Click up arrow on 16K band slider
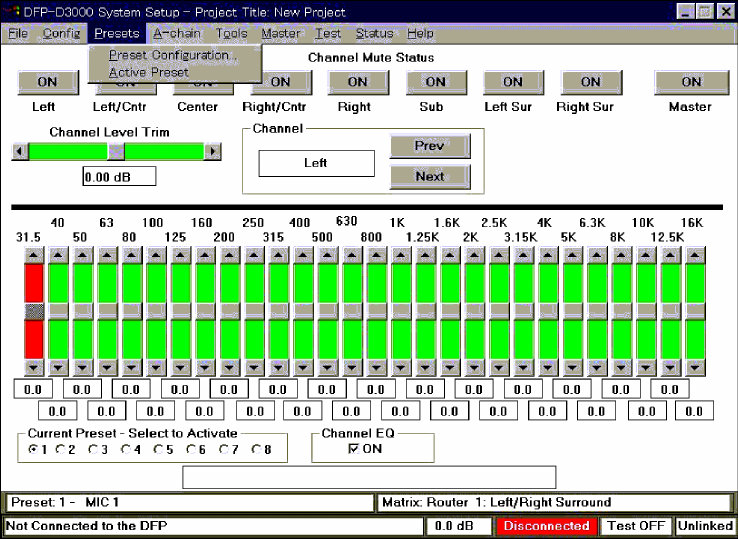Screen dimensions: 738x539 [x=694, y=255]
